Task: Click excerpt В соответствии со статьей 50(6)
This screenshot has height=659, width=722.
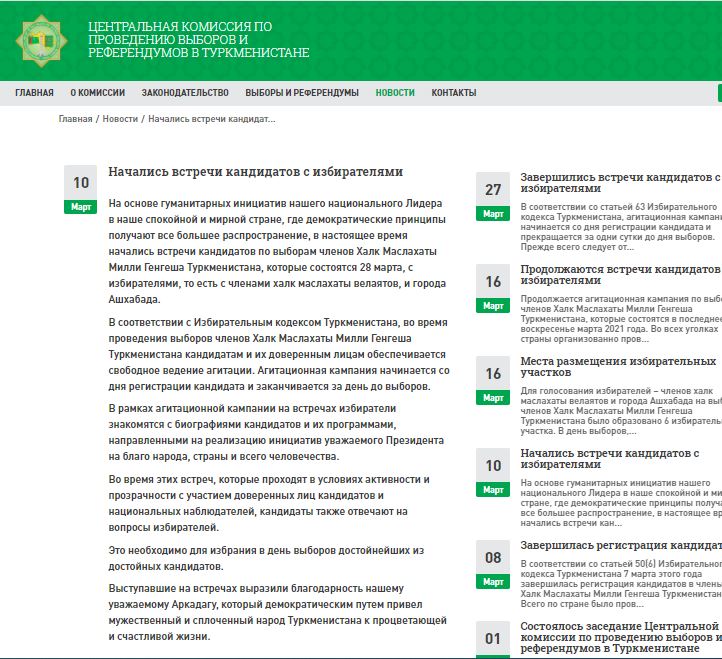Action: (621, 584)
